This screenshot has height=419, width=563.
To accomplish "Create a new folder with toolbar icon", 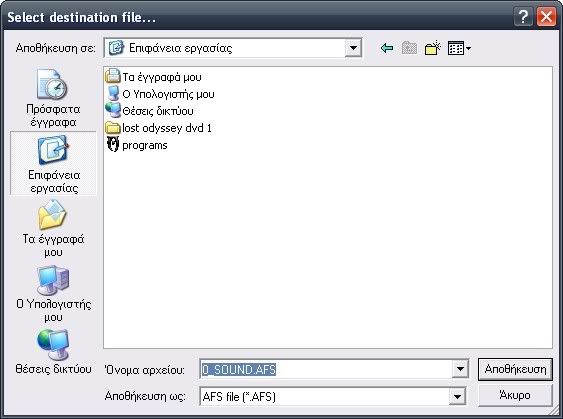I will tap(432, 48).
